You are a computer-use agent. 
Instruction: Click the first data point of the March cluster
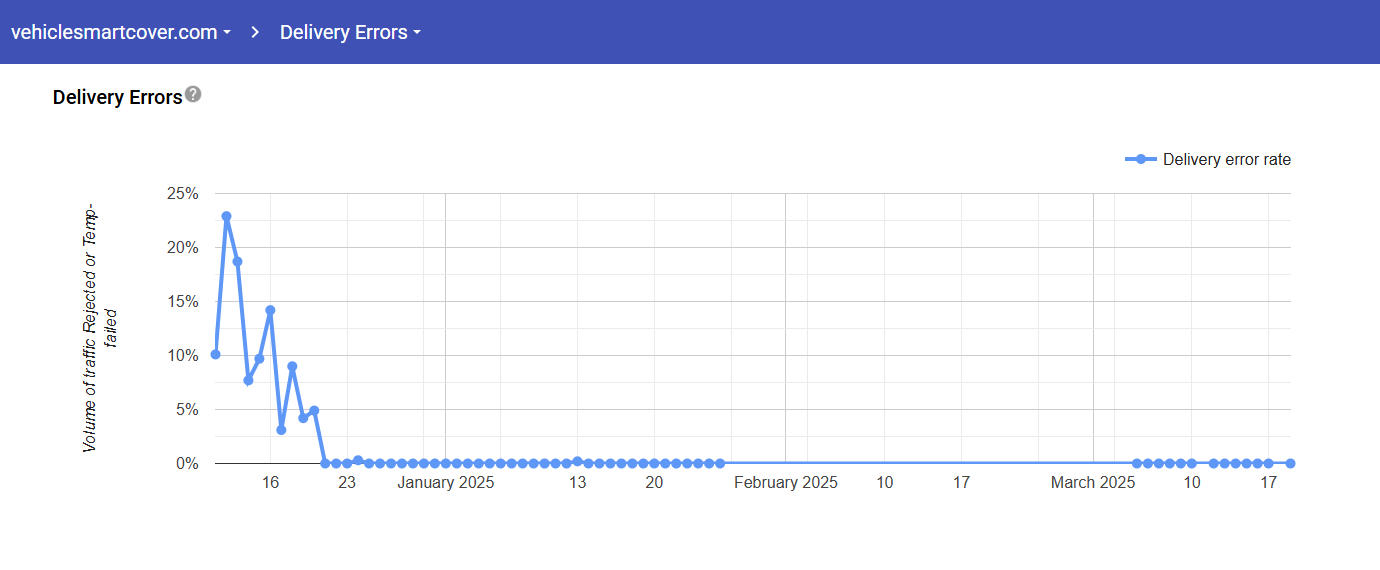[x=1137, y=463]
